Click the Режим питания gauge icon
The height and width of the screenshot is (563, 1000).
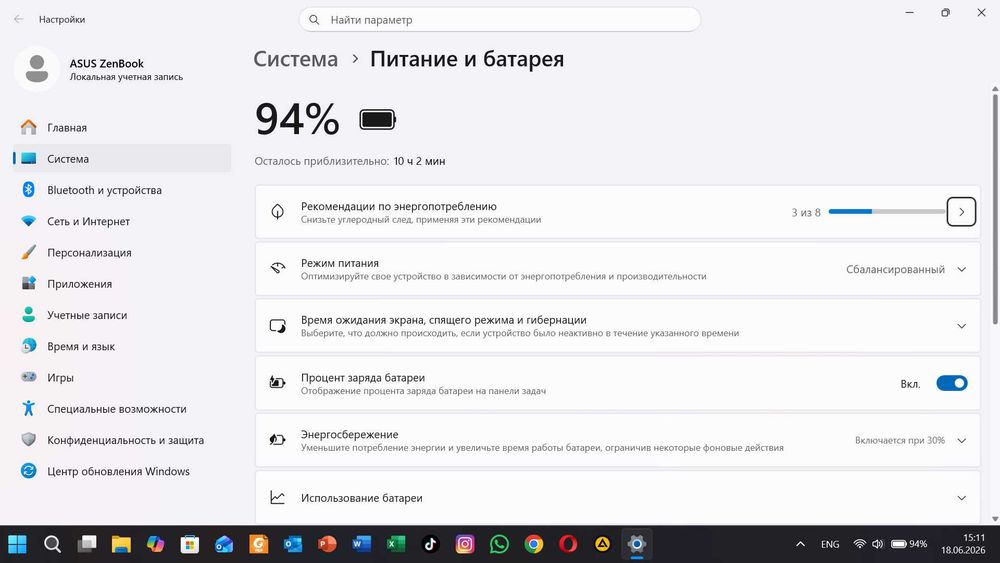pyautogui.click(x=277, y=268)
